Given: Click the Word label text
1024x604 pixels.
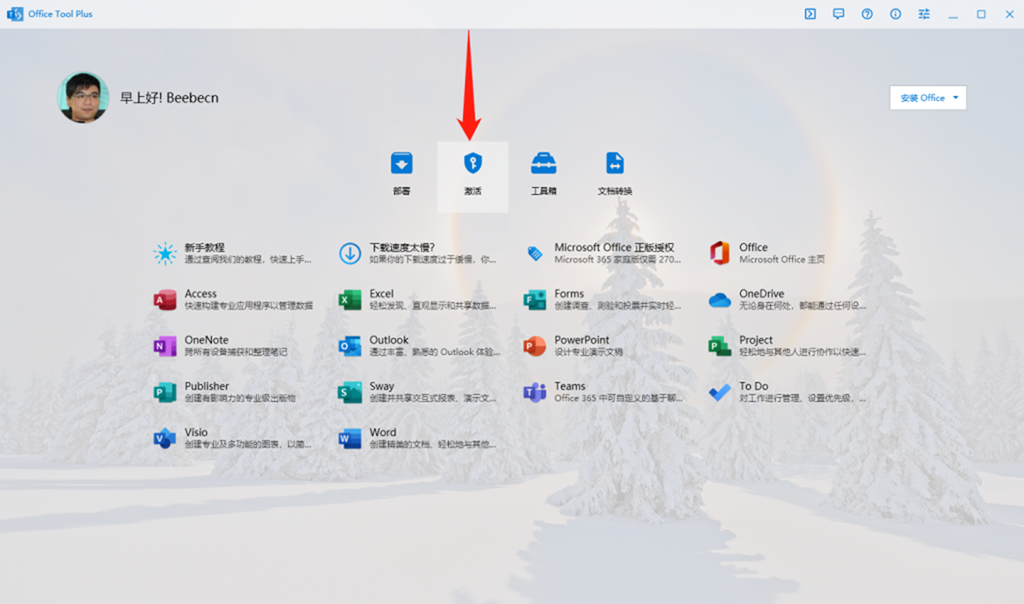Looking at the screenshot, I should [x=383, y=432].
